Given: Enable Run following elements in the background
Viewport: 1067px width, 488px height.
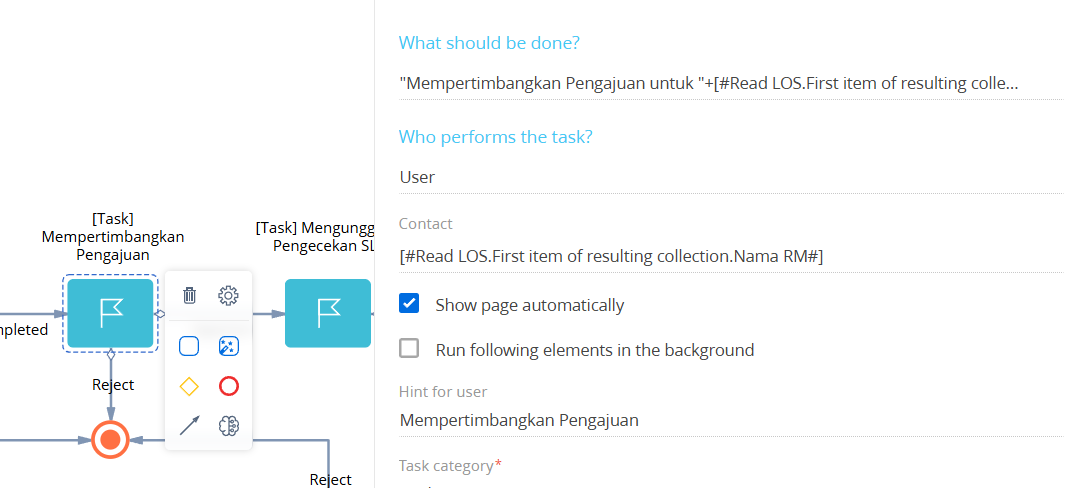Looking at the screenshot, I should pos(409,349).
